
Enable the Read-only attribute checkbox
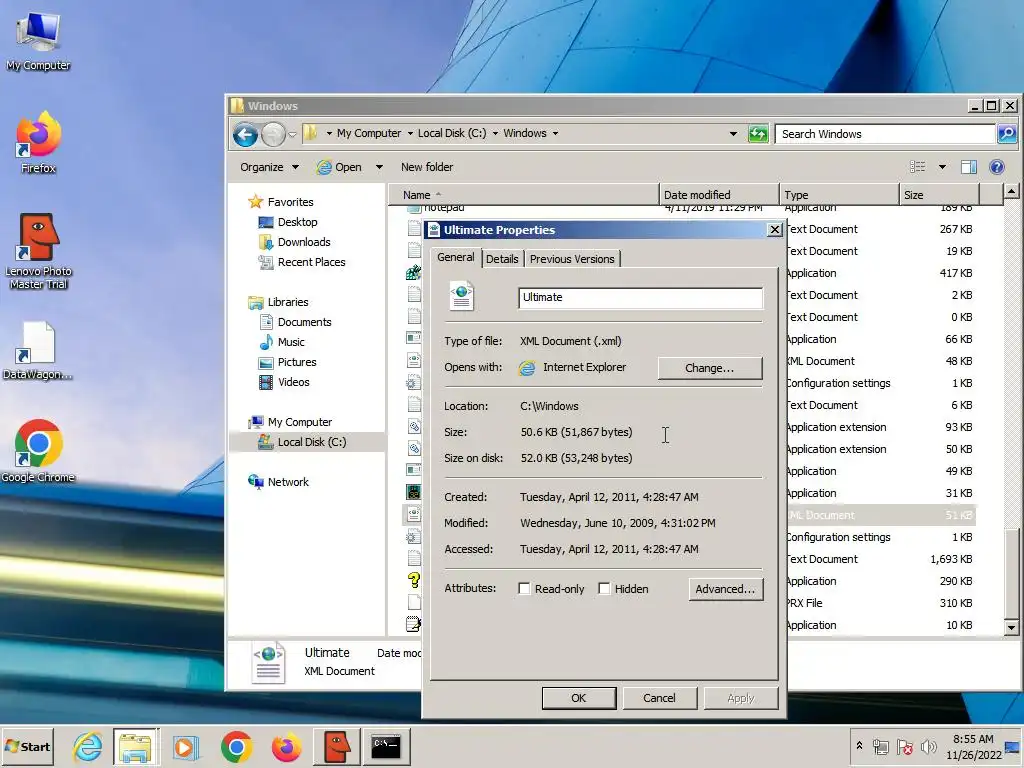[x=524, y=588]
